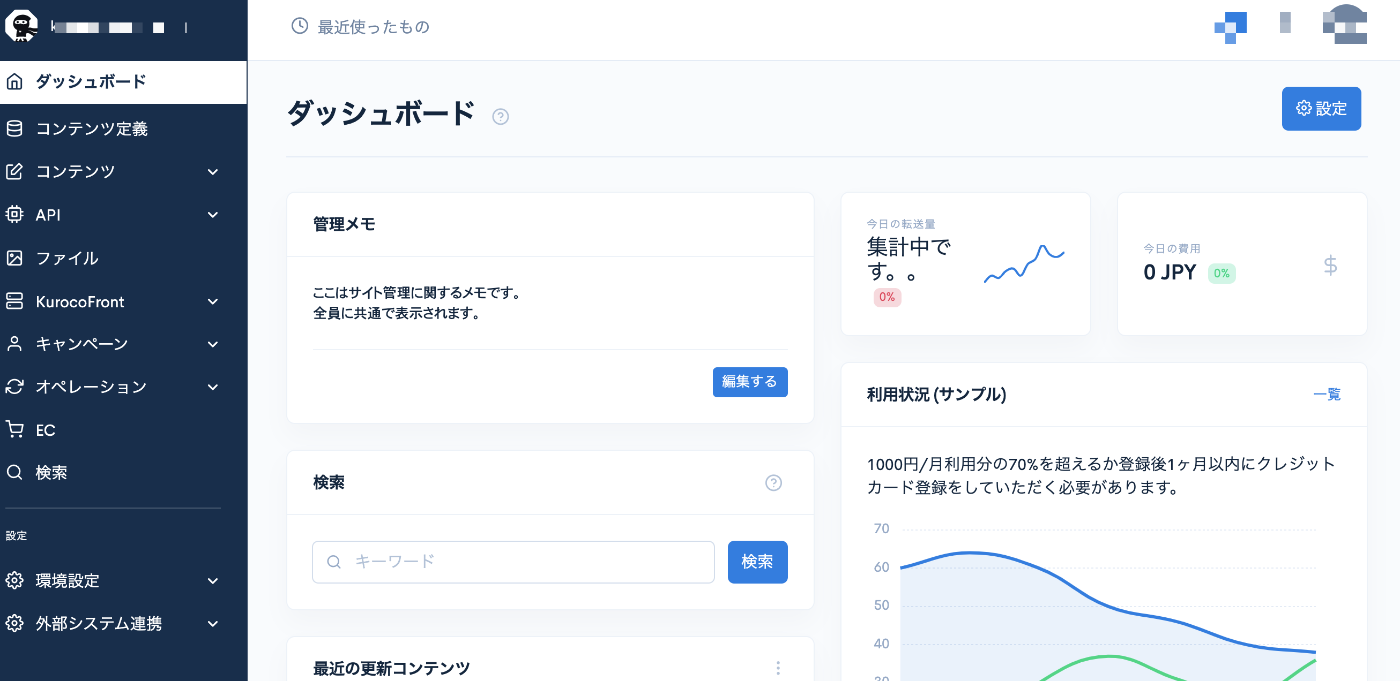Viewport: 1400px width, 681px height.
Task: Click the 今日の費用 label
Action: tap(1172, 248)
